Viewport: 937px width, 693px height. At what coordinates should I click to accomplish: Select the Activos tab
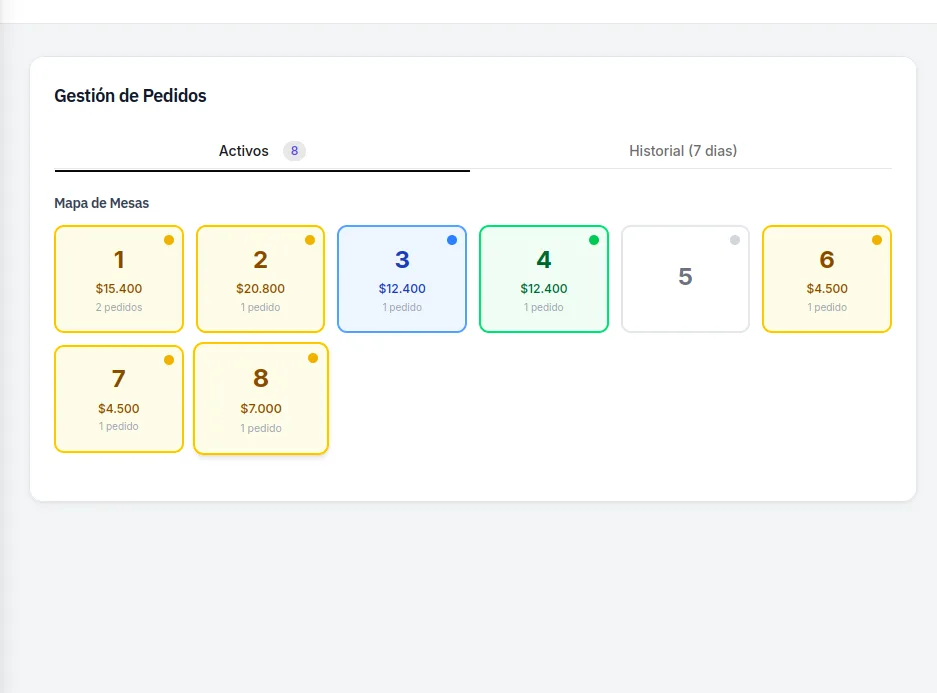pyautogui.click(x=243, y=150)
